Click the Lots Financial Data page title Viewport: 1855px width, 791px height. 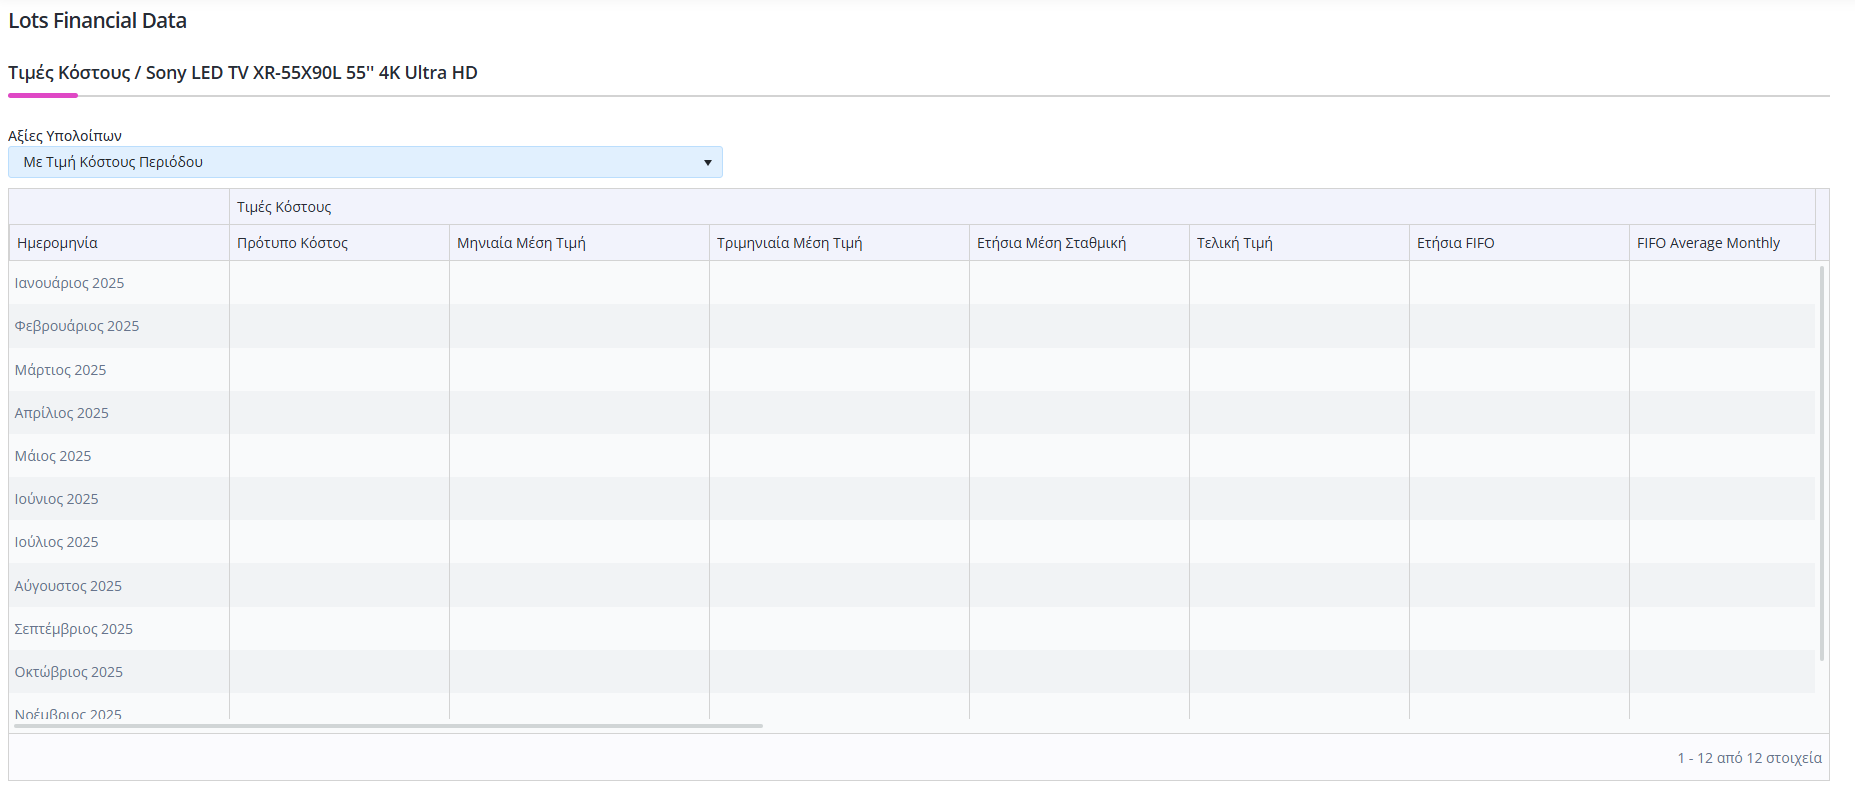[x=97, y=21]
